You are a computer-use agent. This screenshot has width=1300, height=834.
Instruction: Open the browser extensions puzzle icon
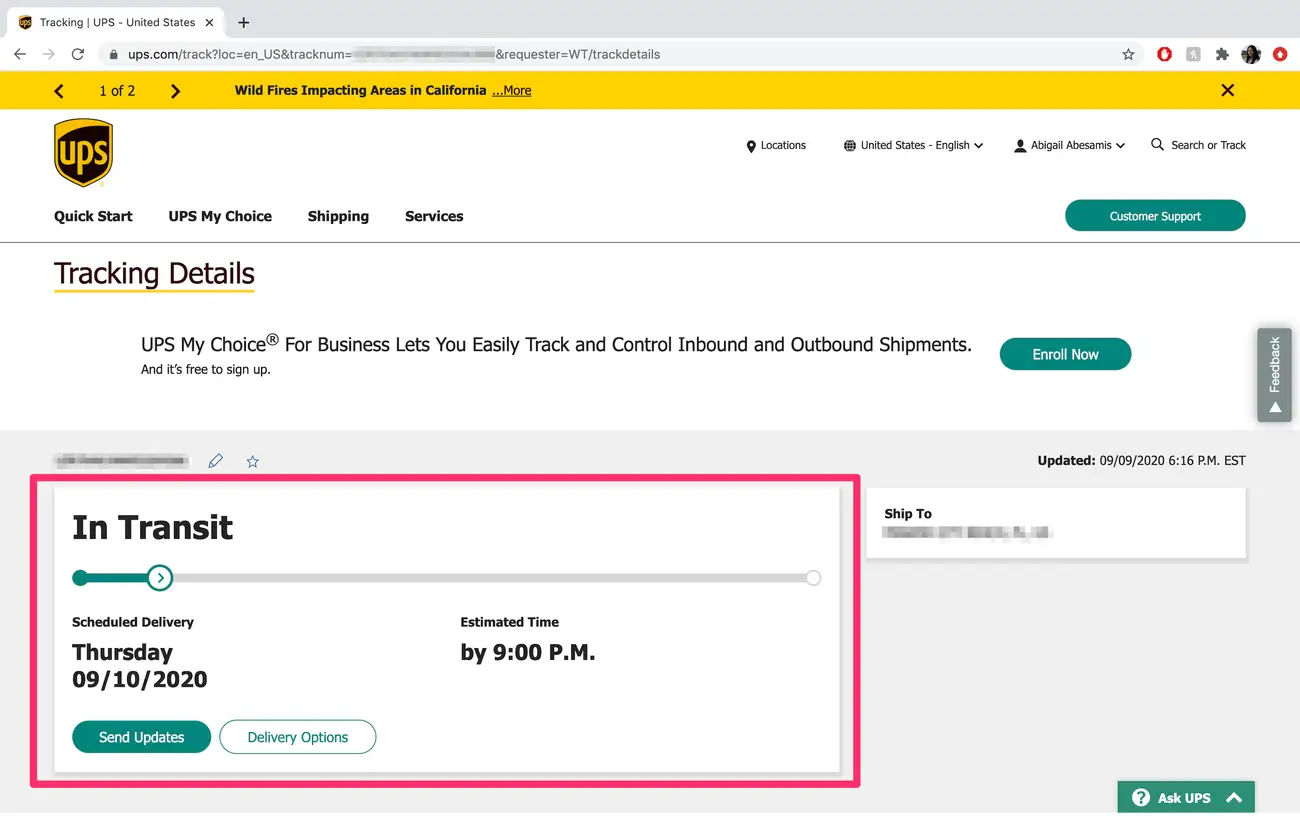point(1222,54)
